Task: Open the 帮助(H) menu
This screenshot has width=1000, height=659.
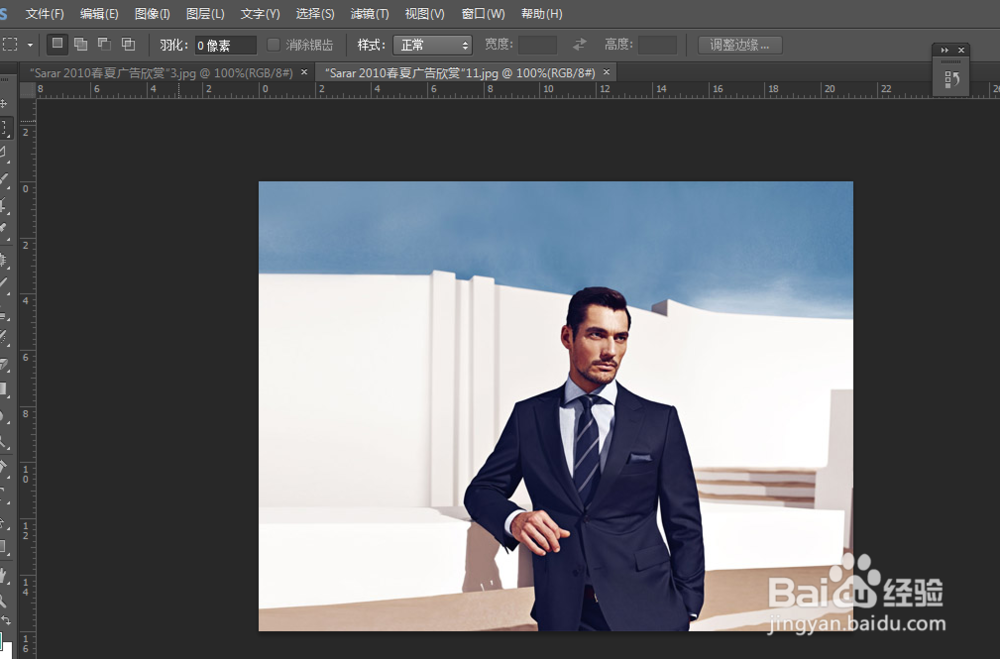Action: [542, 13]
